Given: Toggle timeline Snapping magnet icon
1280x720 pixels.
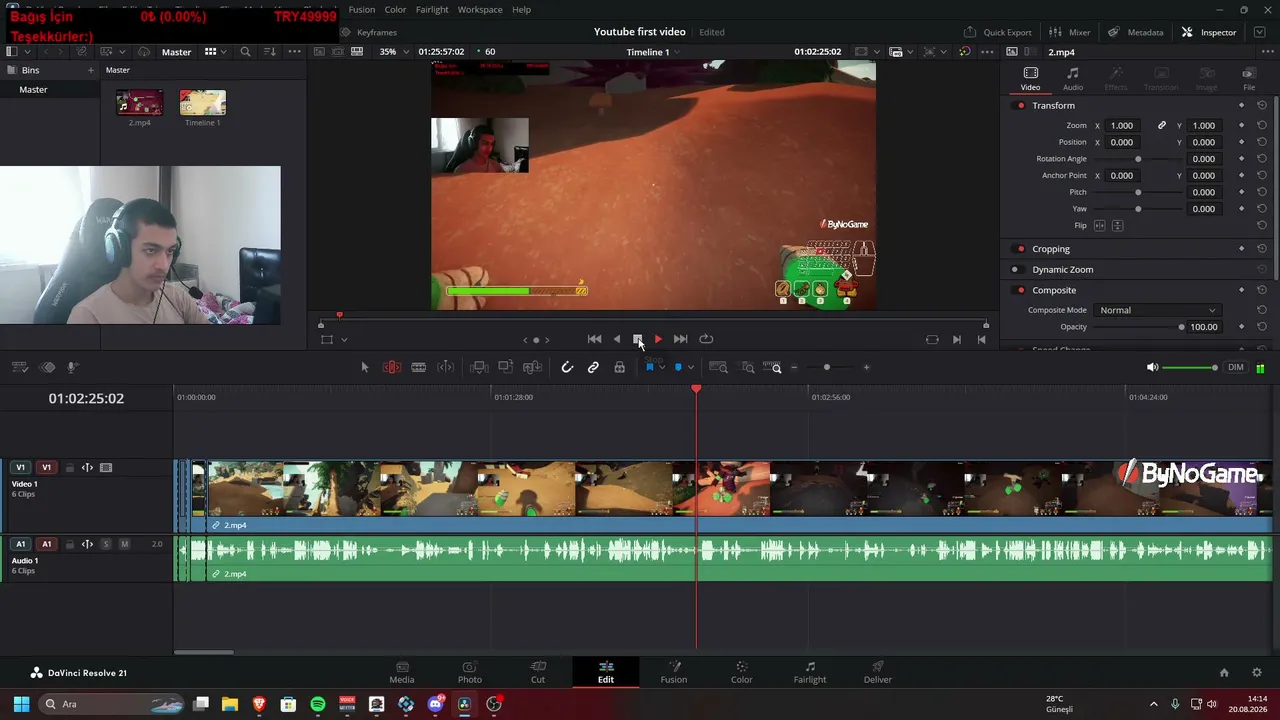Looking at the screenshot, I should tap(567, 368).
